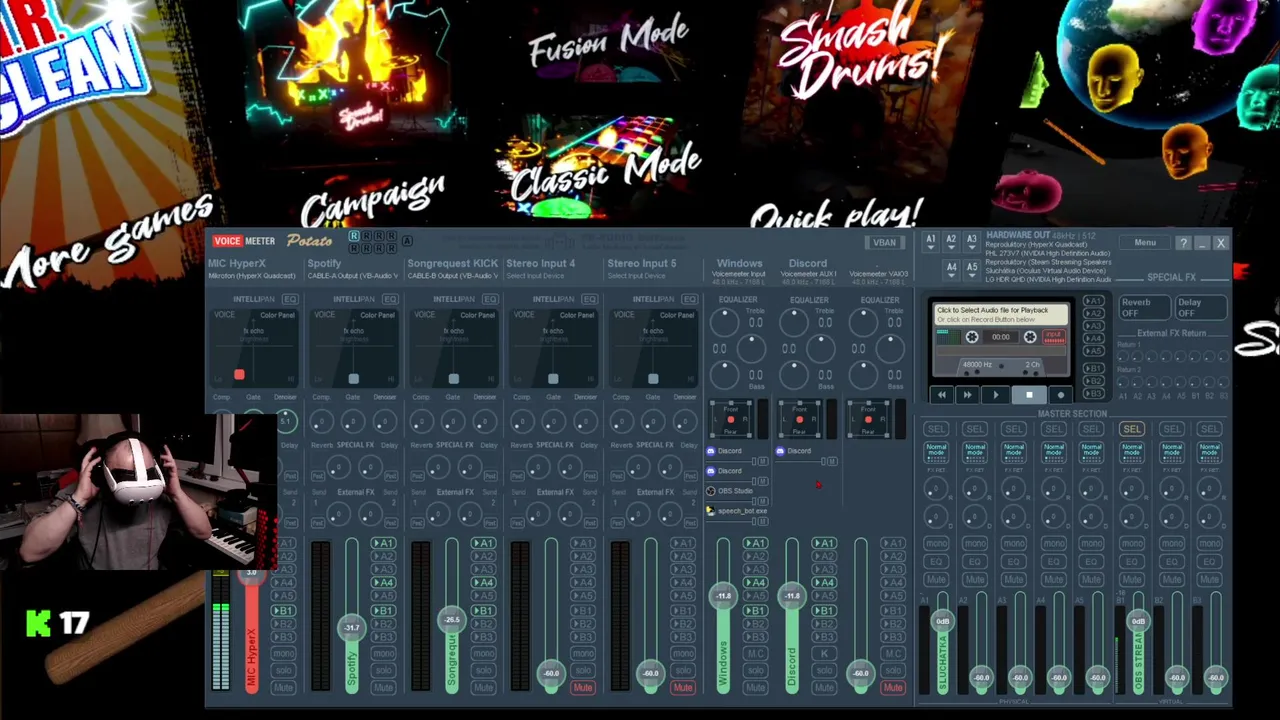Click the first SEL button in Master Section
The image size is (1280, 720).
(936, 429)
